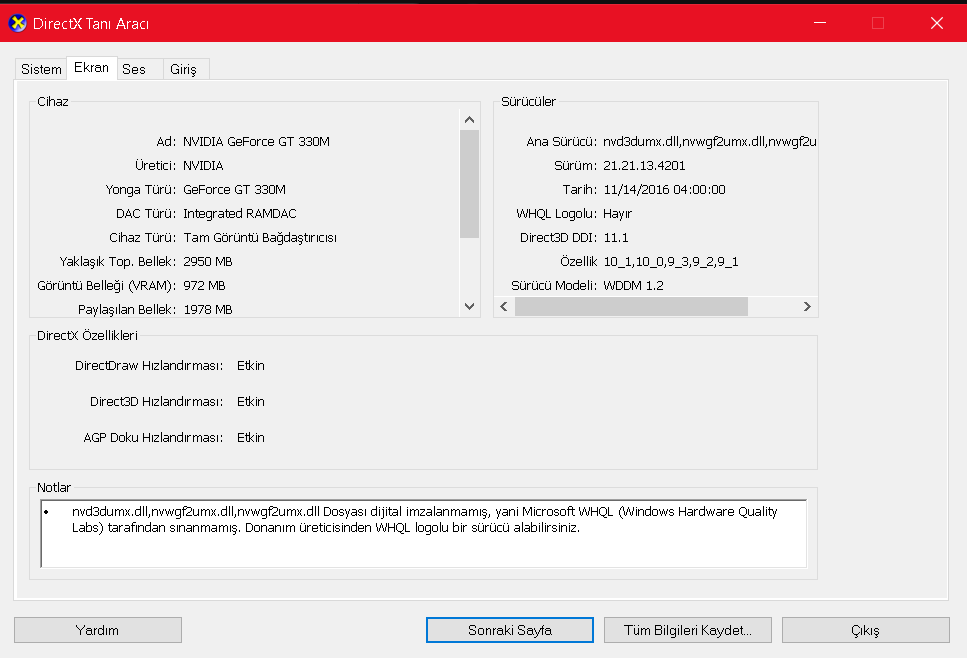Click the Sonraki Sayfa button
The height and width of the screenshot is (658, 967).
(509, 630)
